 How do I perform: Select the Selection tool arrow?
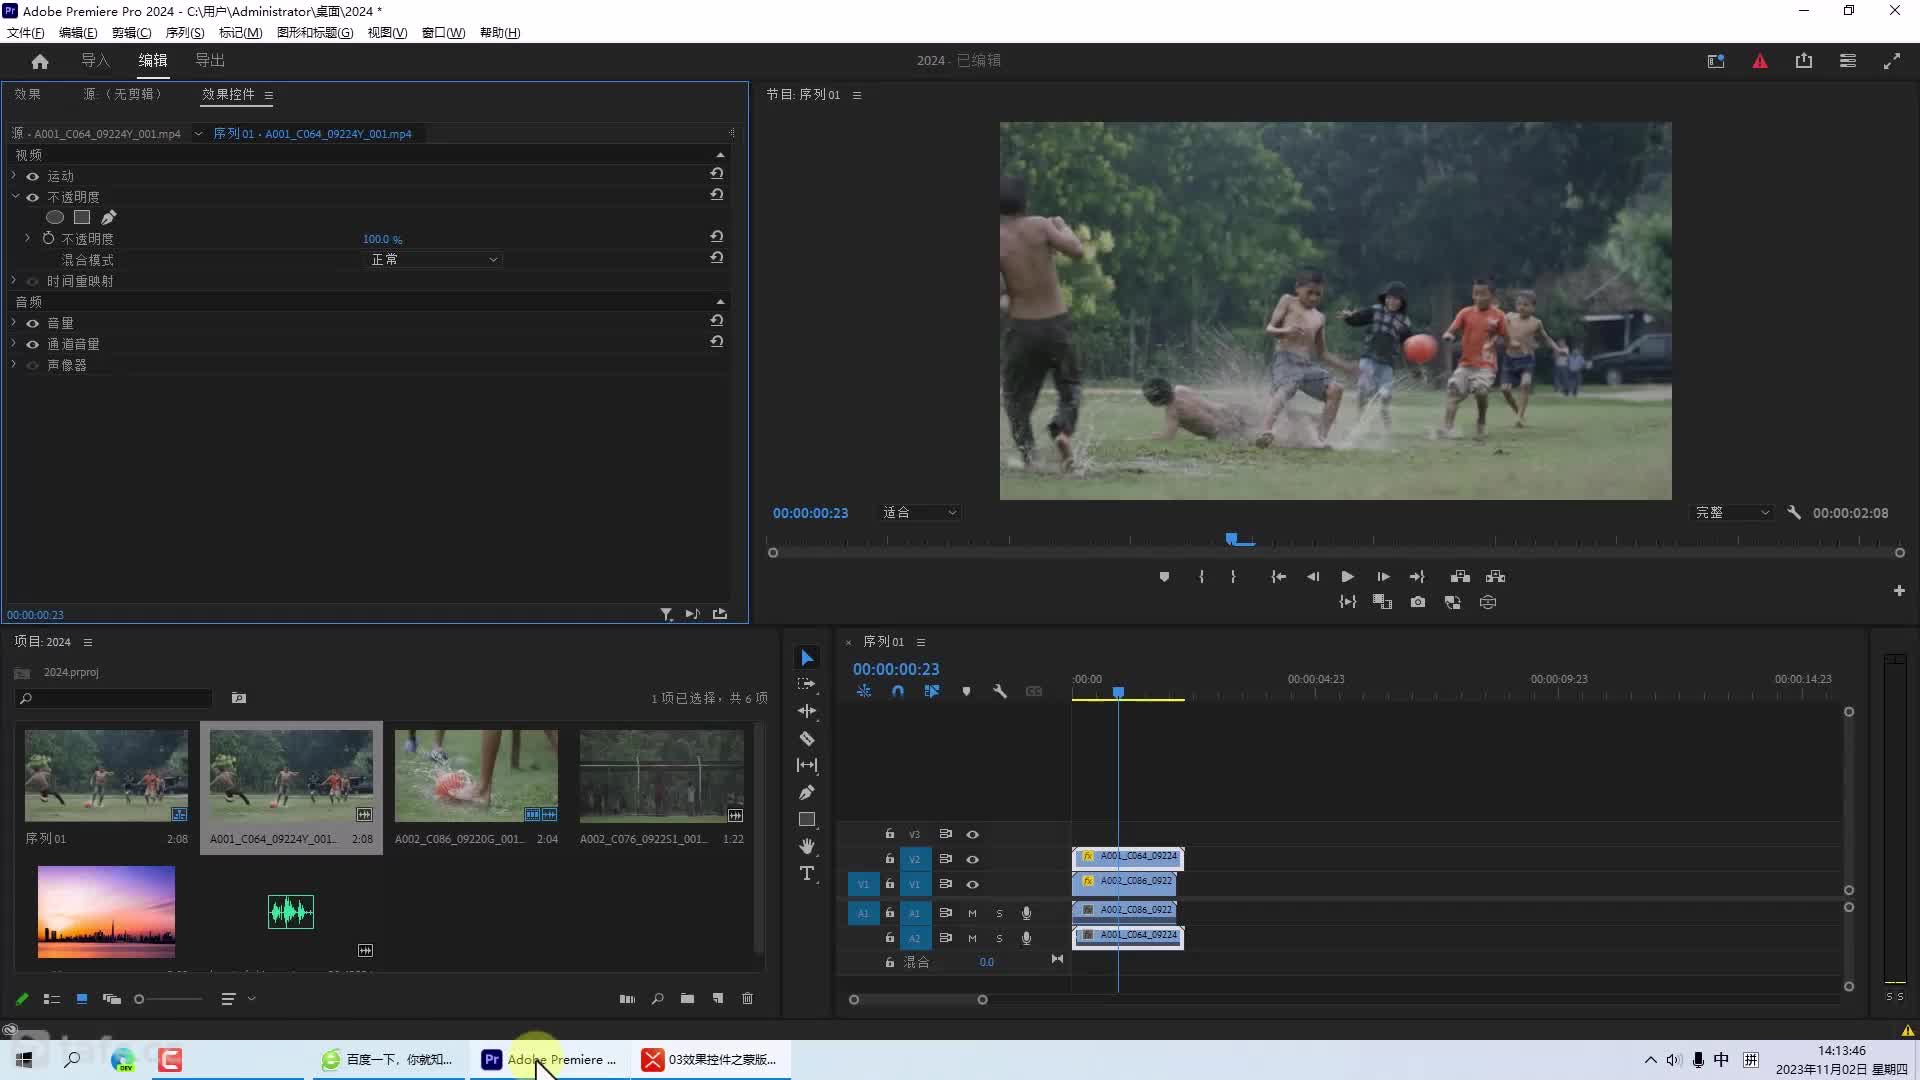coord(807,658)
